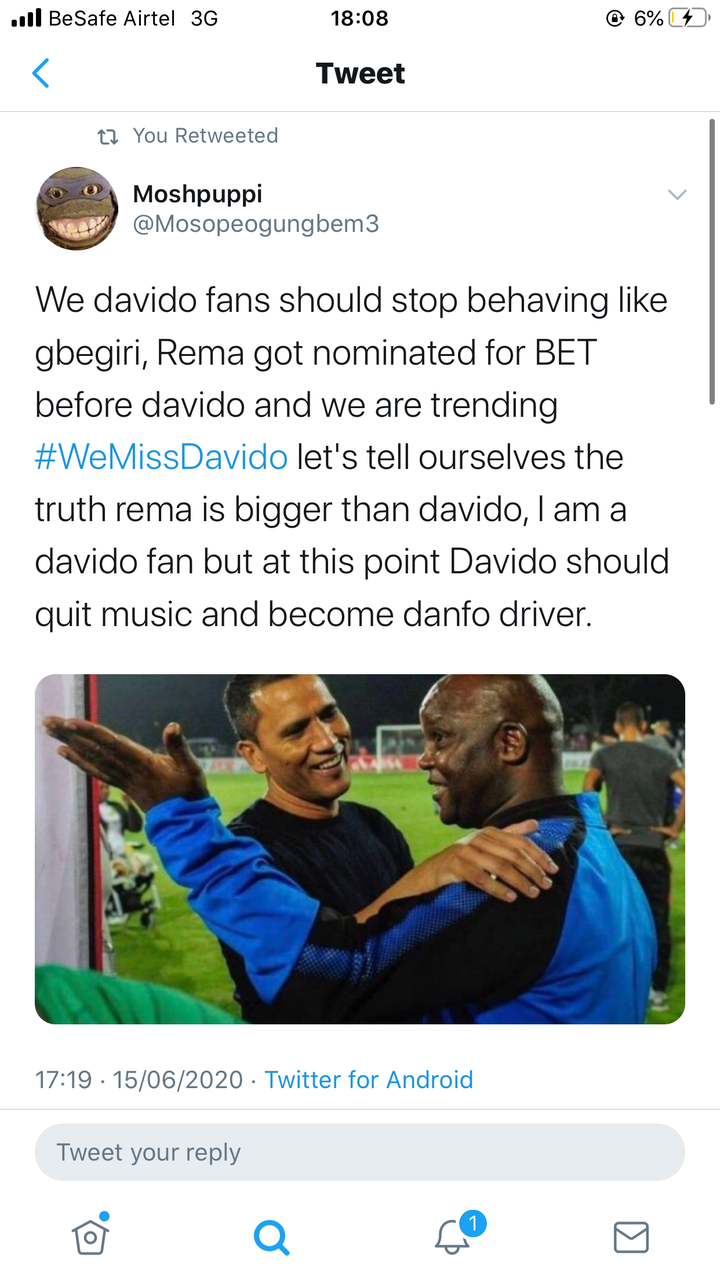Open the Moshpuppi display name

click(x=197, y=193)
